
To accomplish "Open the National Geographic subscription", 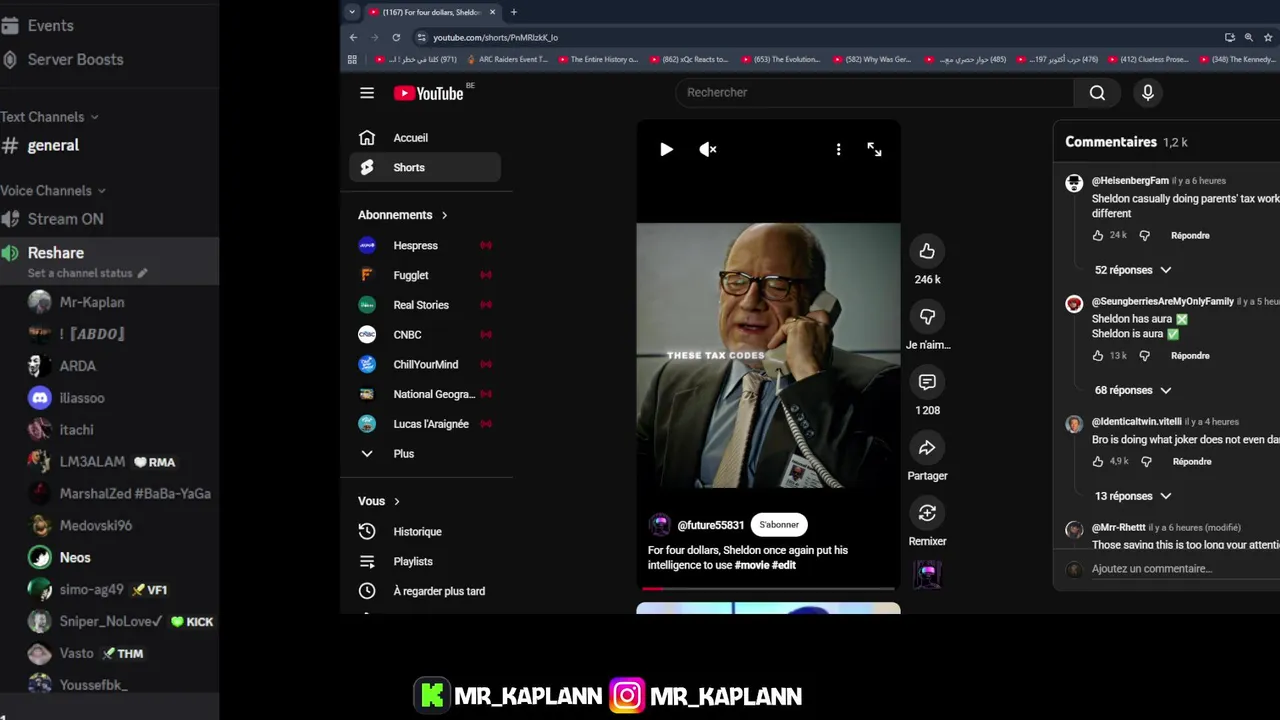I will click(425, 394).
